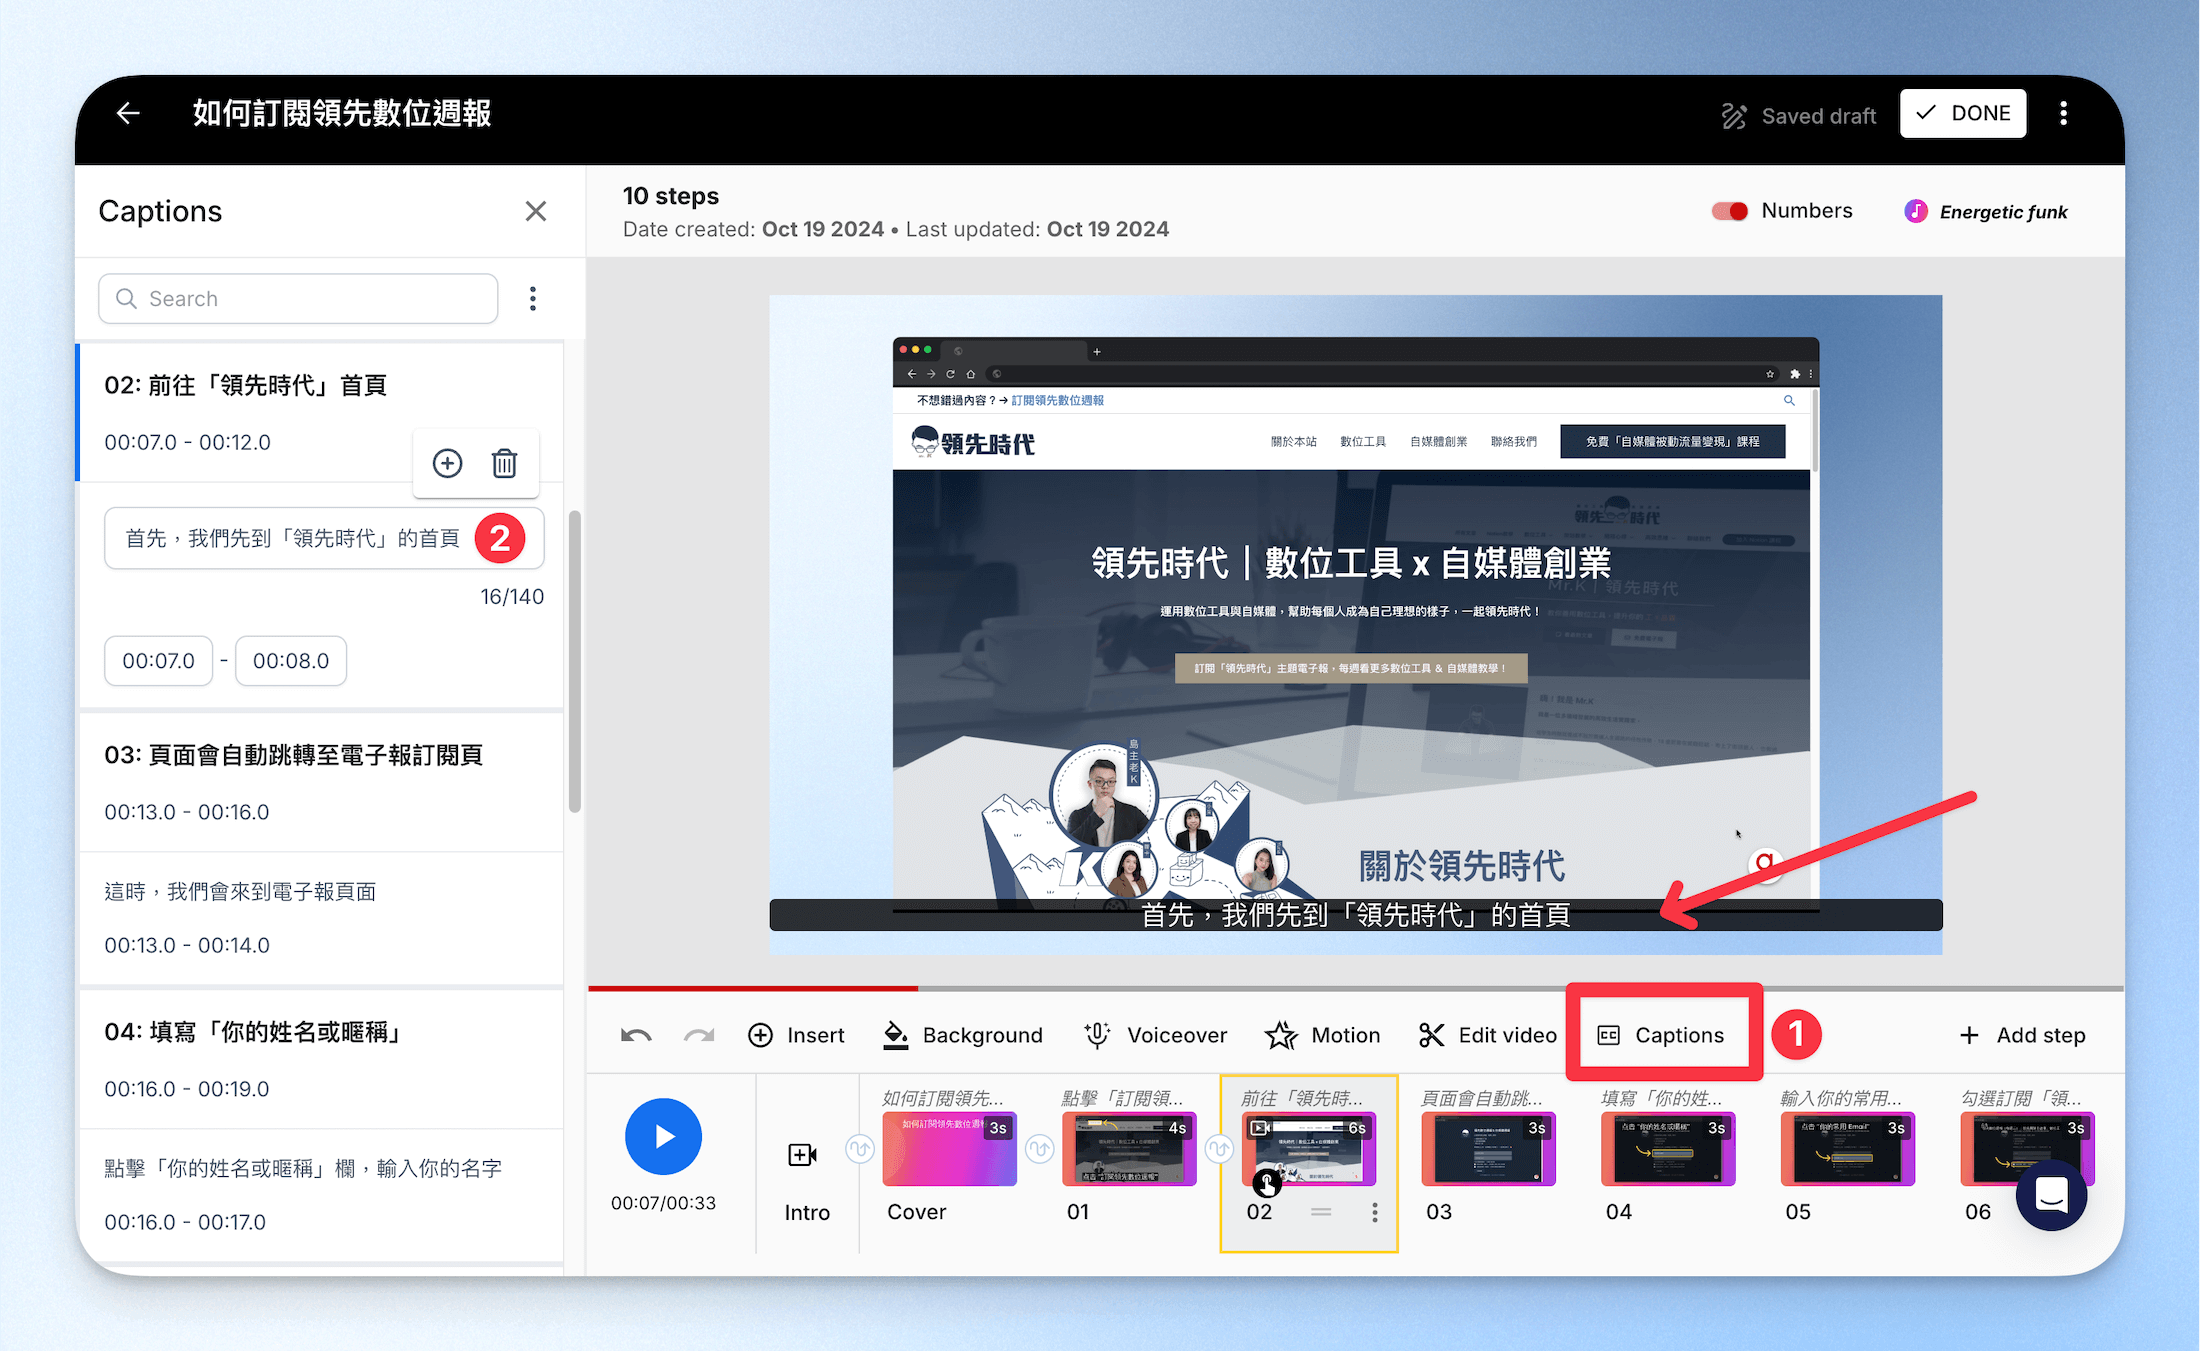The height and width of the screenshot is (1351, 2200).
Task: Click the red video progress bar
Action: coord(753,988)
